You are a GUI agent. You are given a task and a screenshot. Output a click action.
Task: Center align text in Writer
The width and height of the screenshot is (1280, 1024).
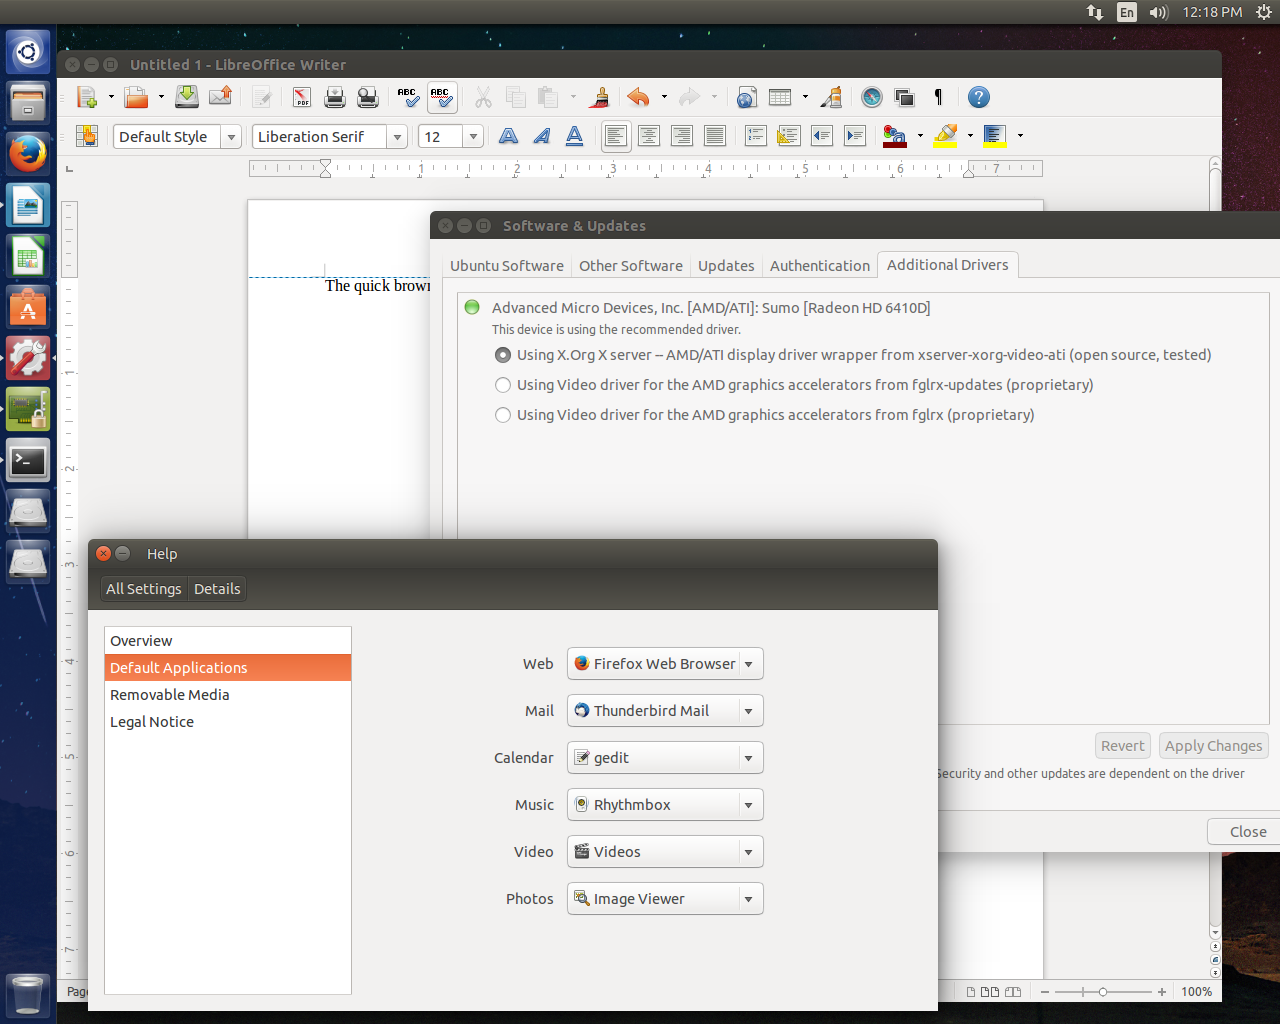649,136
